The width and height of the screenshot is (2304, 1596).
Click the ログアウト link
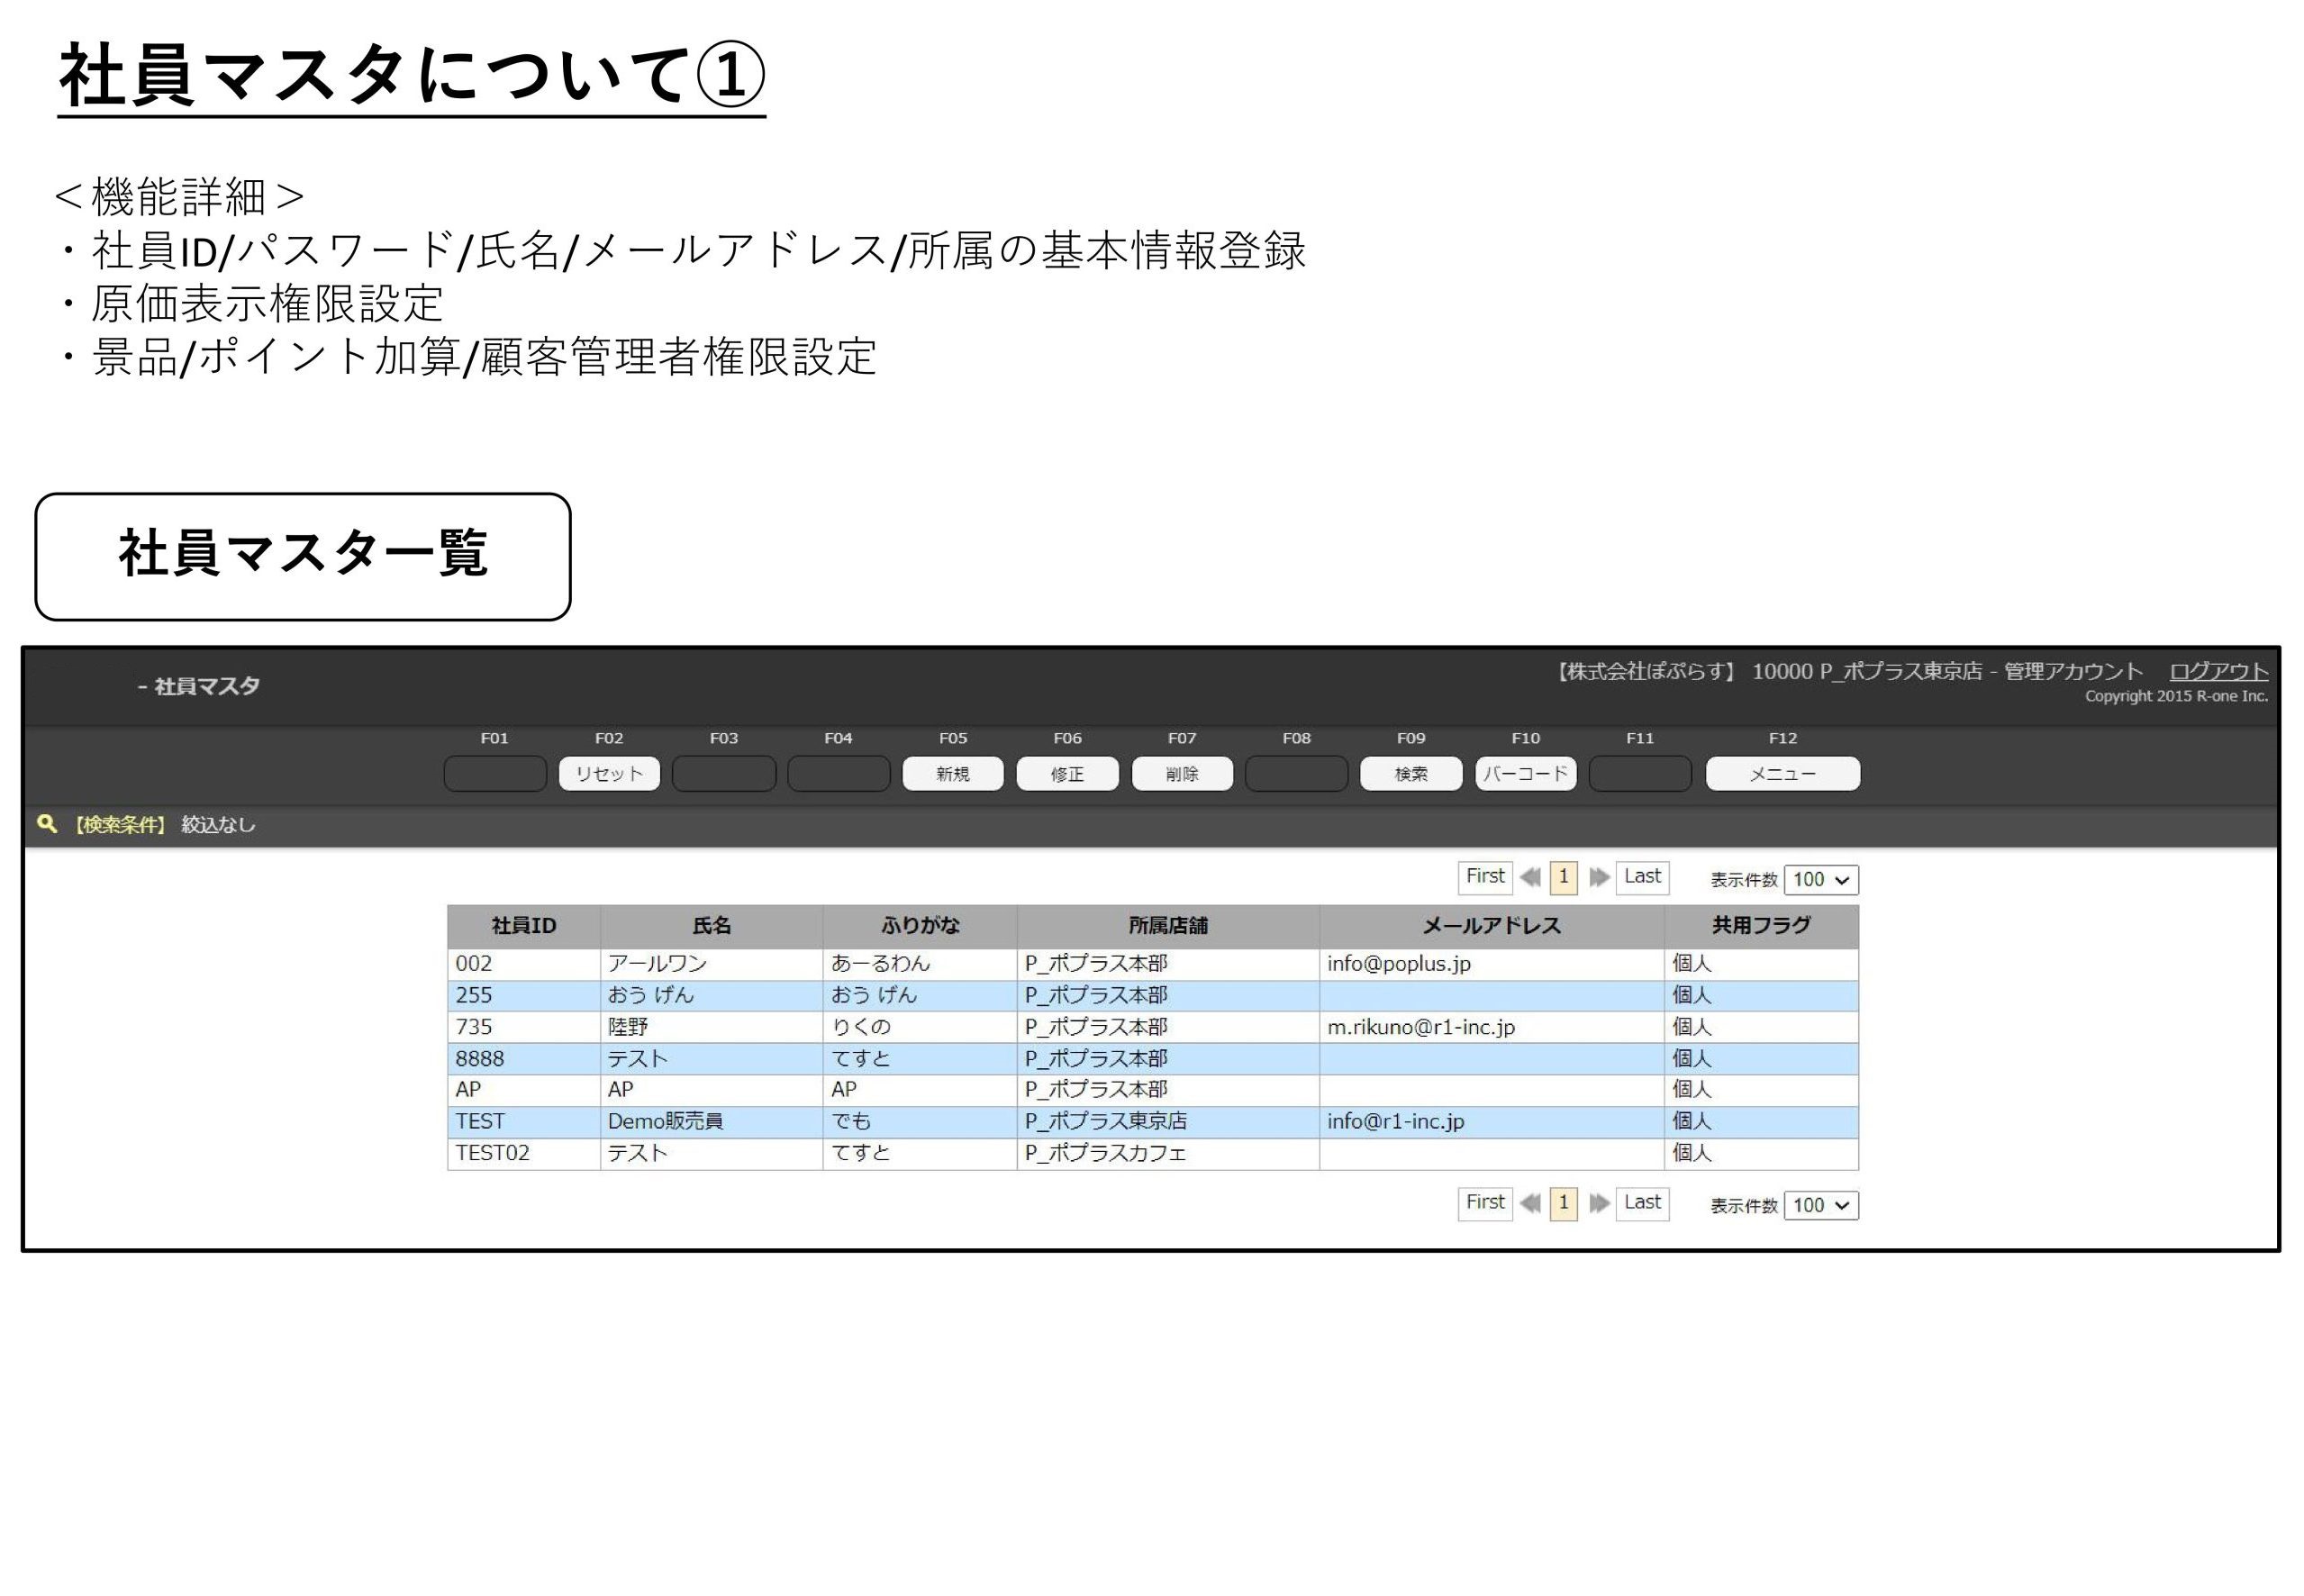click(x=2217, y=671)
